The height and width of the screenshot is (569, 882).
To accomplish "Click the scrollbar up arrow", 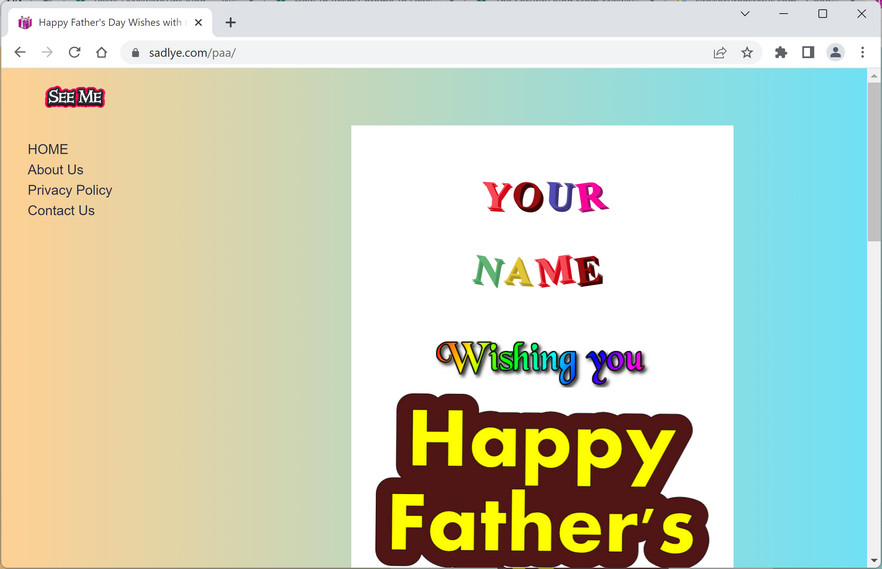I will [874, 75].
